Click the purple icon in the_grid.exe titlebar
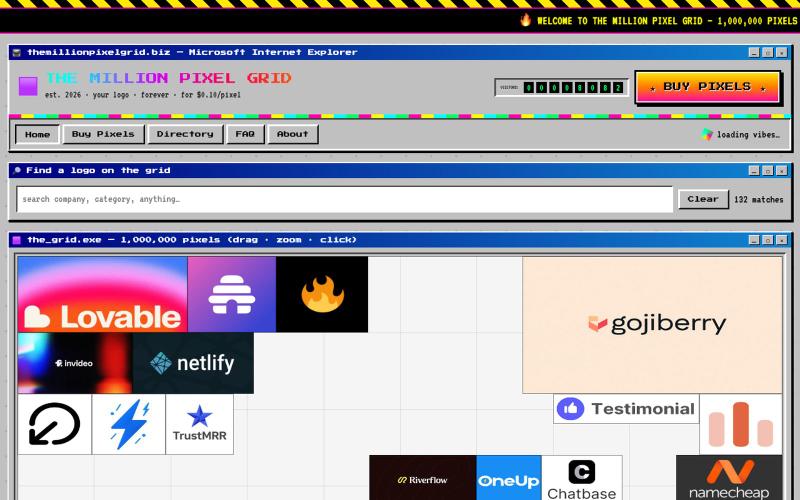This screenshot has height=500, width=800. point(17,240)
